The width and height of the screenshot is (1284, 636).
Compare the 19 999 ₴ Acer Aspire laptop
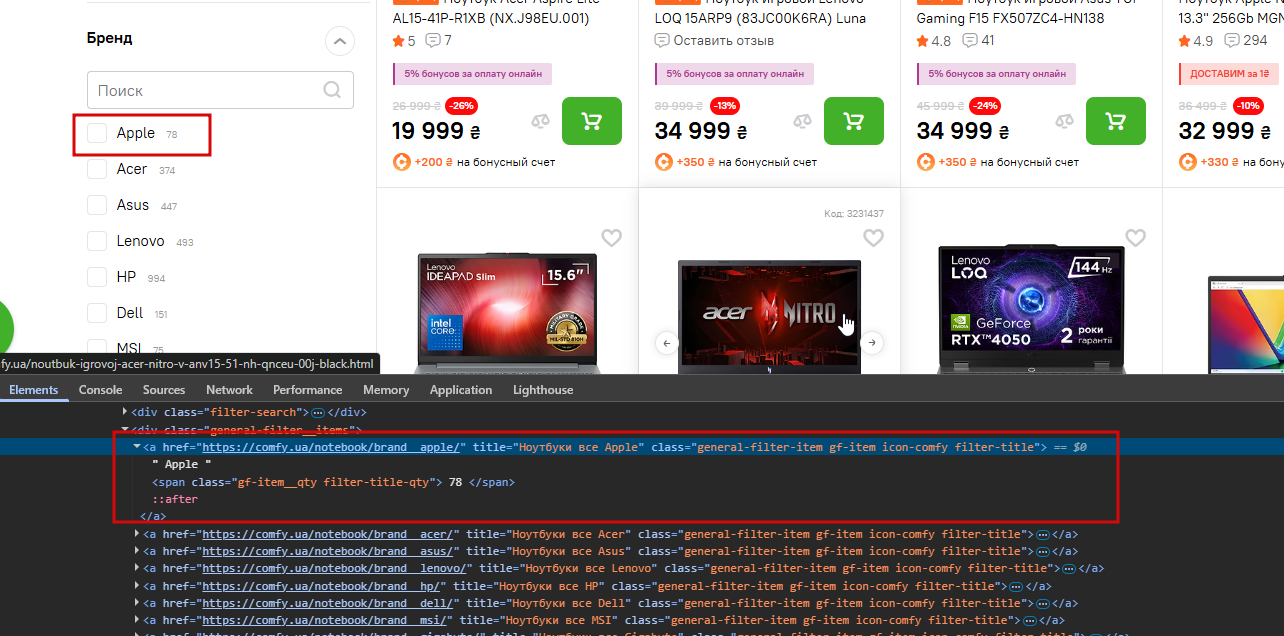[x=540, y=122]
